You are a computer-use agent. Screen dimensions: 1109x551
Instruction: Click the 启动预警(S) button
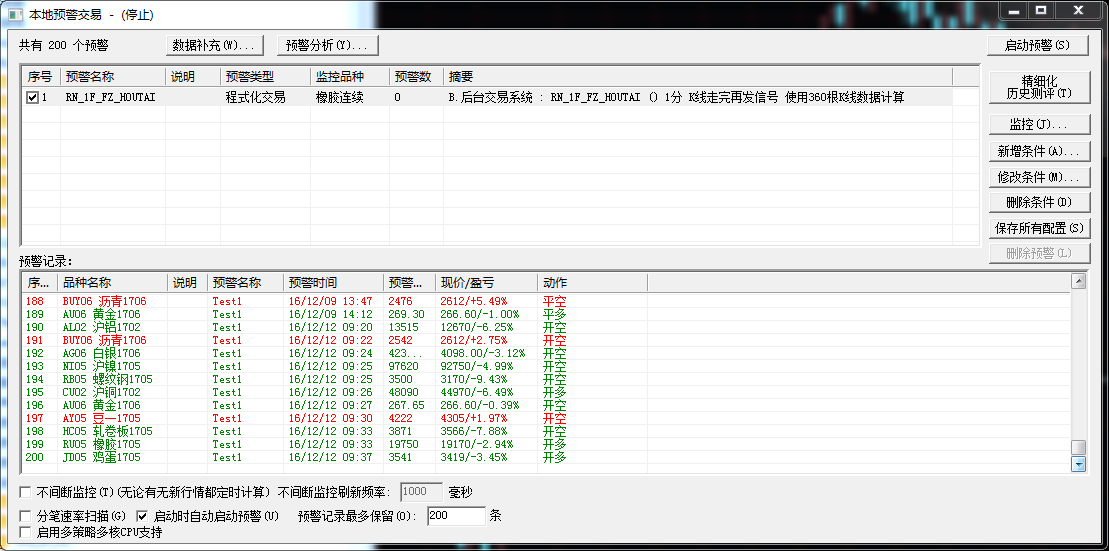(1038, 45)
